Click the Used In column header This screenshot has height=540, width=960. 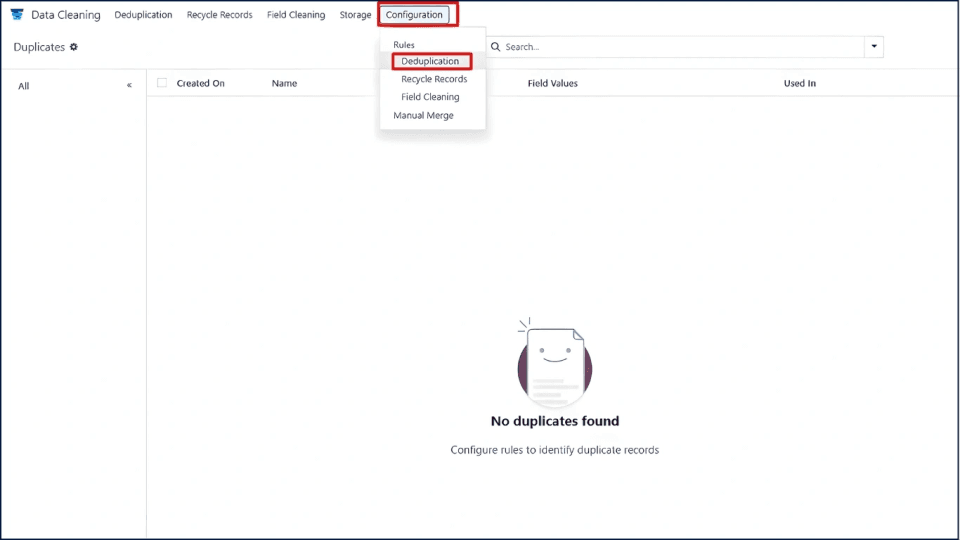click(800, 83)
